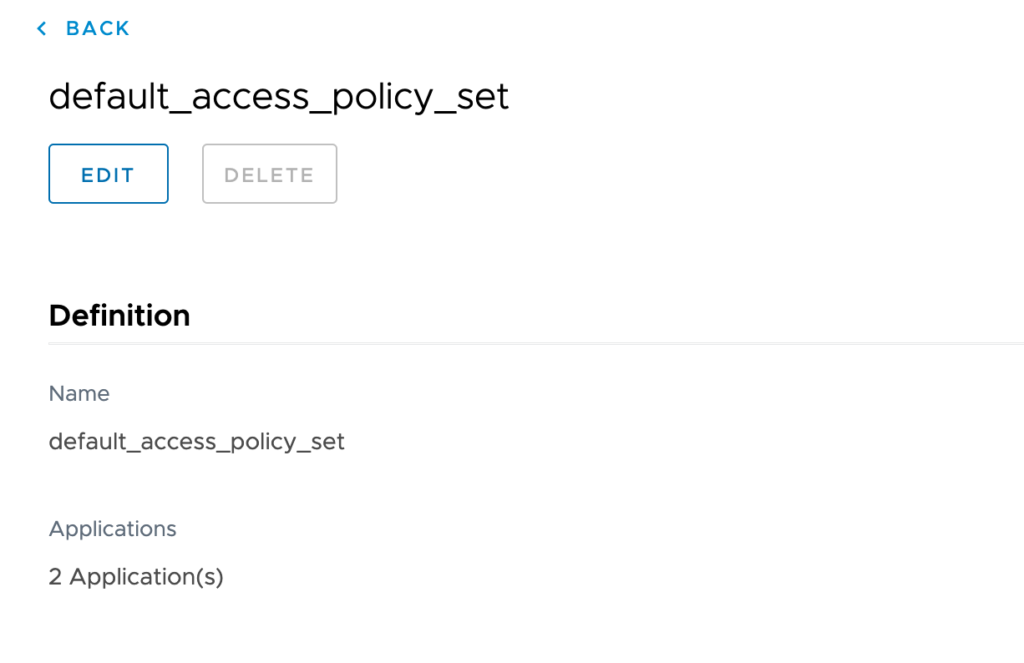Edit the default_access_policy_set policy

108,175
